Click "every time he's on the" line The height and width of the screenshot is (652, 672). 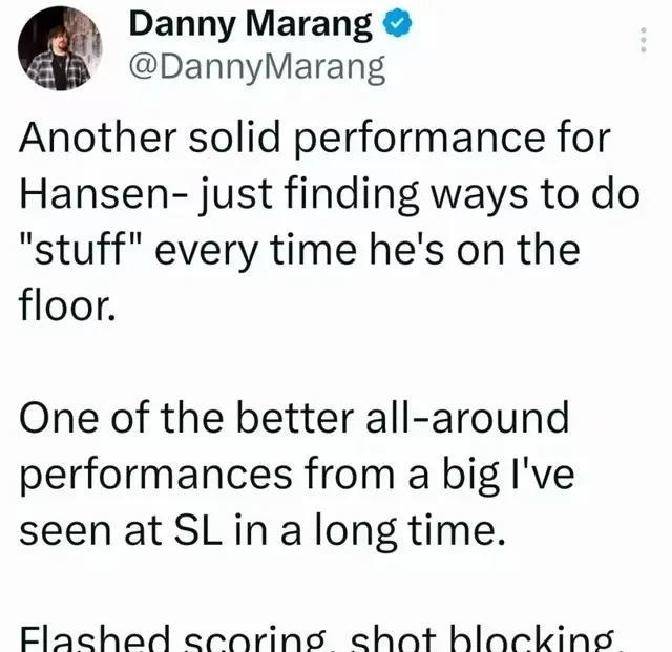pos(367,252)
